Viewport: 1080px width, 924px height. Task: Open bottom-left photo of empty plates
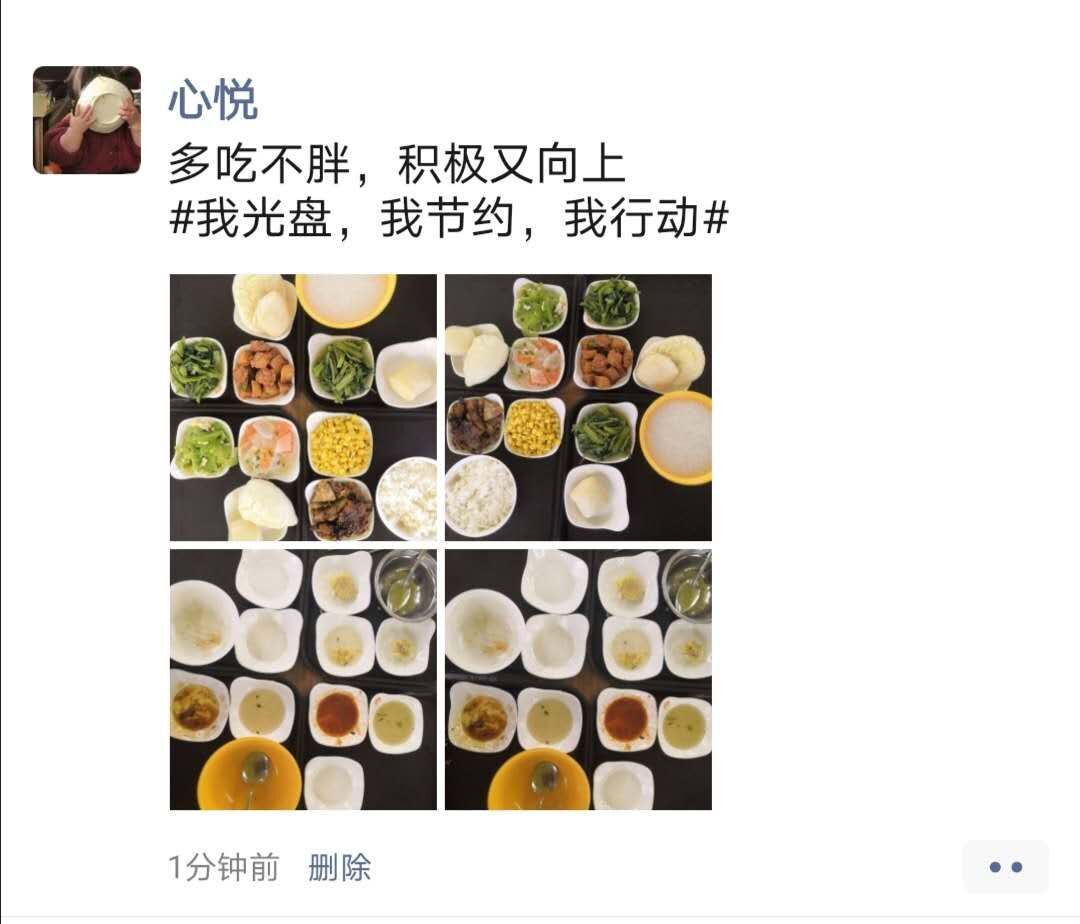click(303, 679)
